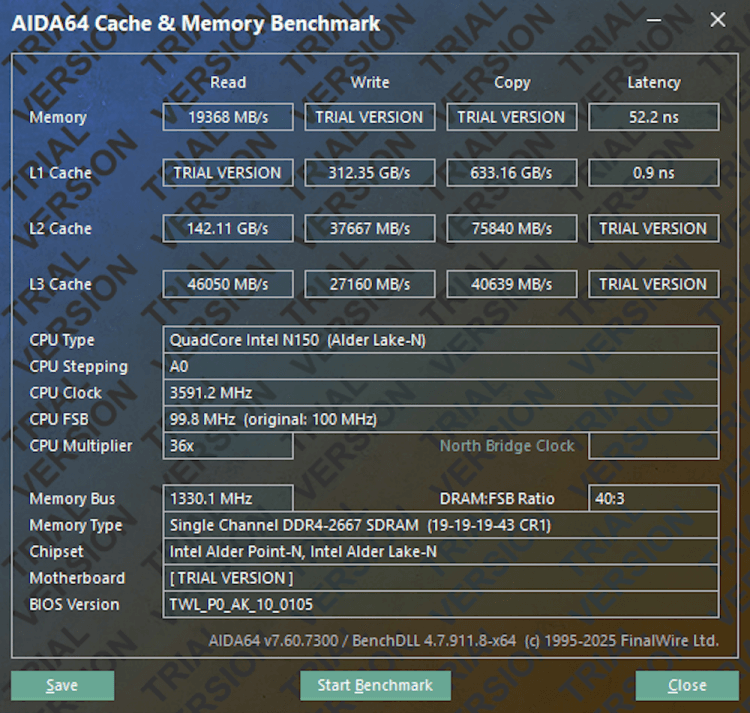Select L1 Cache Copy 633.16 GB/s
Screen dimensions: 750x713
[512, 173]
